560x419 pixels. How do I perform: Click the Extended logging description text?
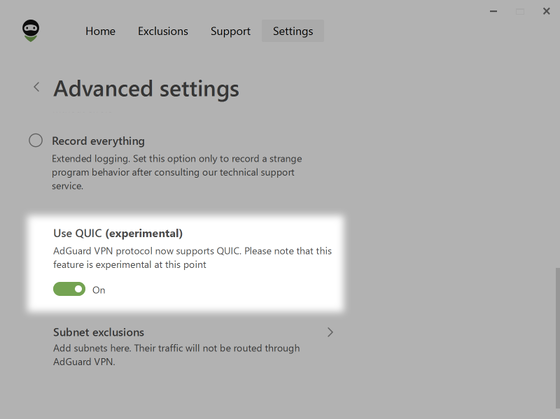point(177,172)
